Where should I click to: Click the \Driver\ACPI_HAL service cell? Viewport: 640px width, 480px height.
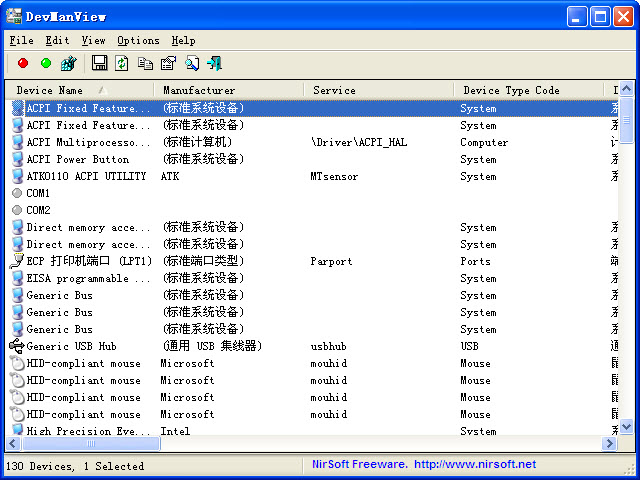point(358,142)
